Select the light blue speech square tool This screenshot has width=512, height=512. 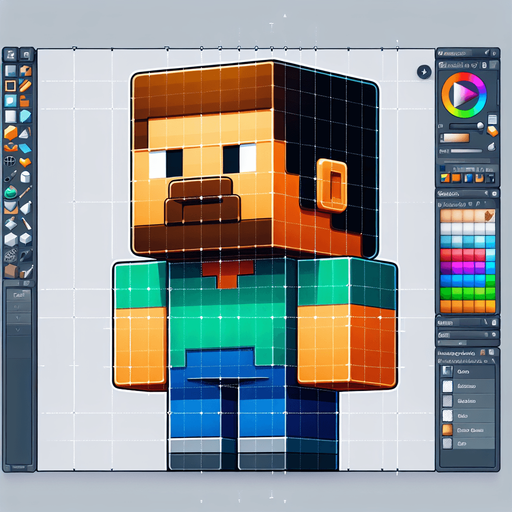point(10,101)
